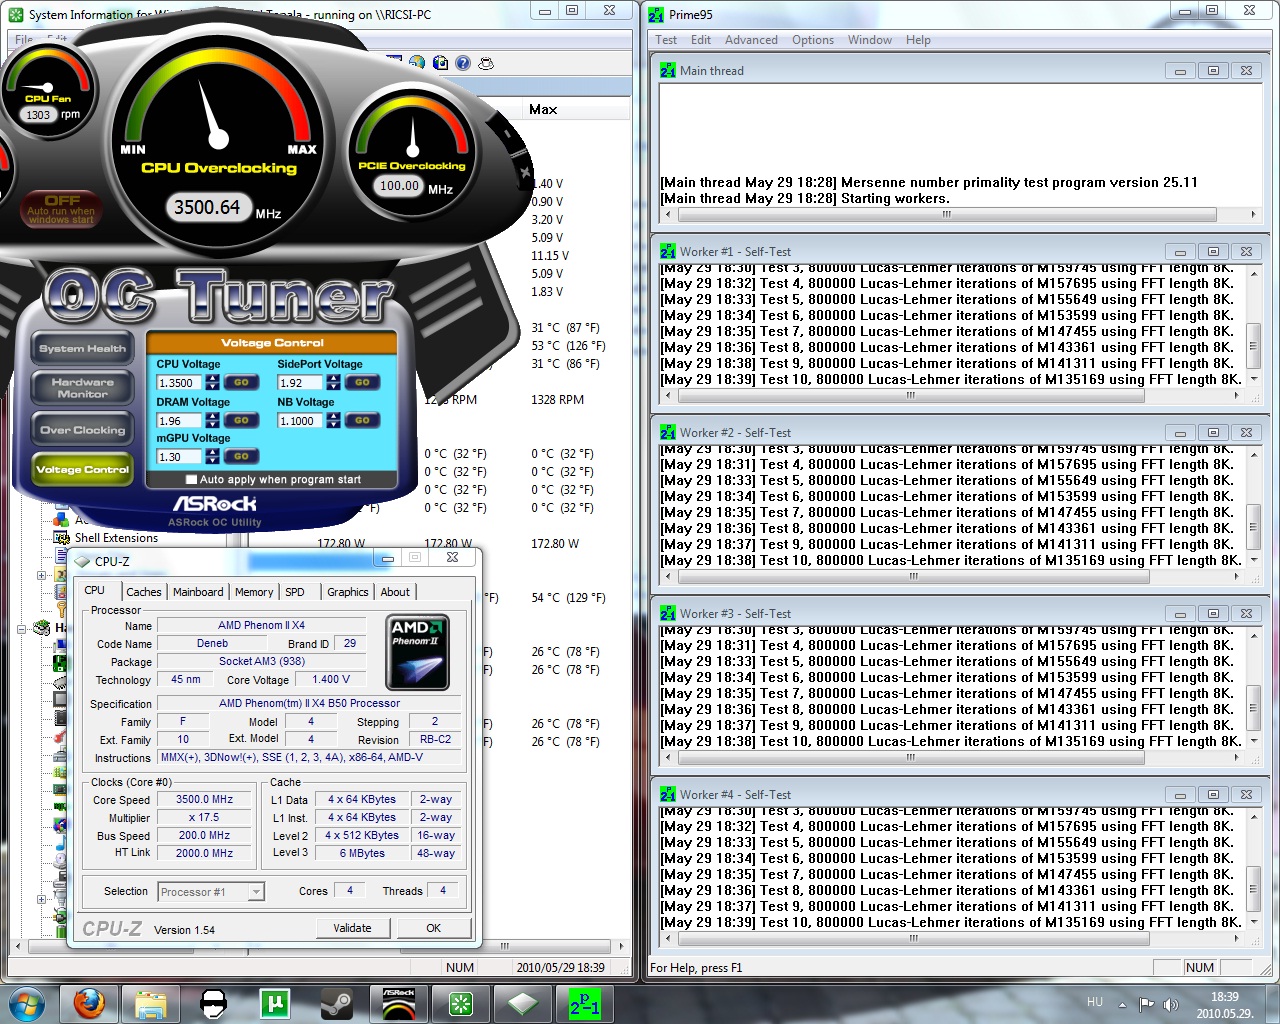The height and width of the screenshot is (1024, 1280).
Task: Collapse the tree node labeled Ha...
Action: point(21,629)
